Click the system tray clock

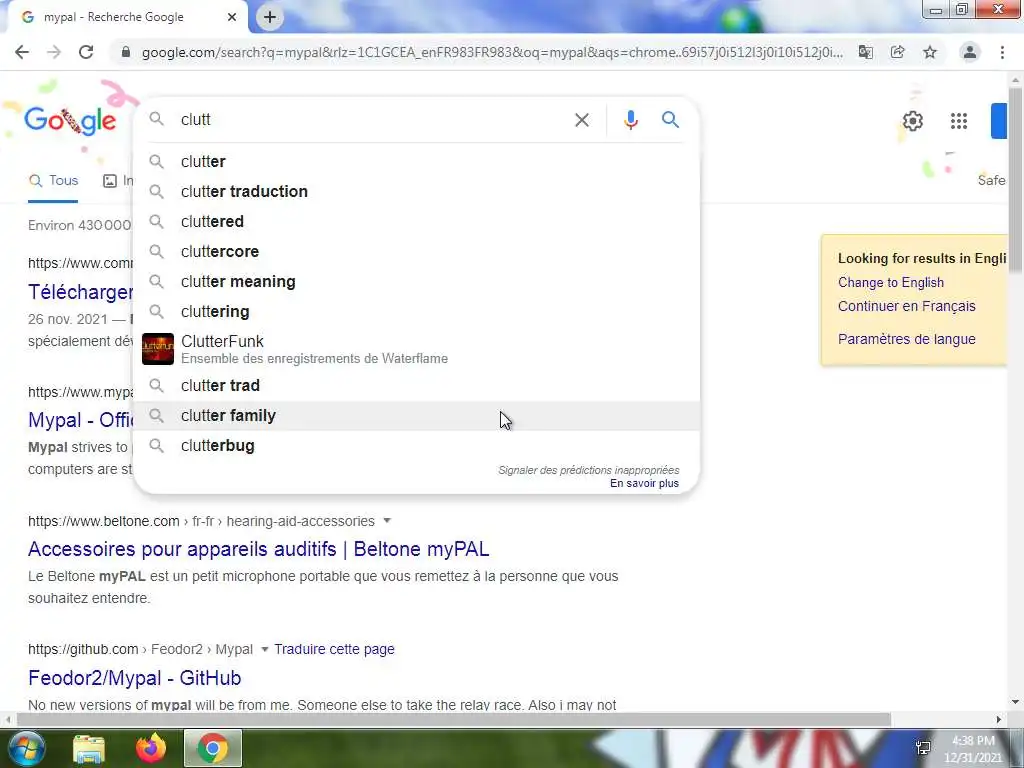[972, 749]
